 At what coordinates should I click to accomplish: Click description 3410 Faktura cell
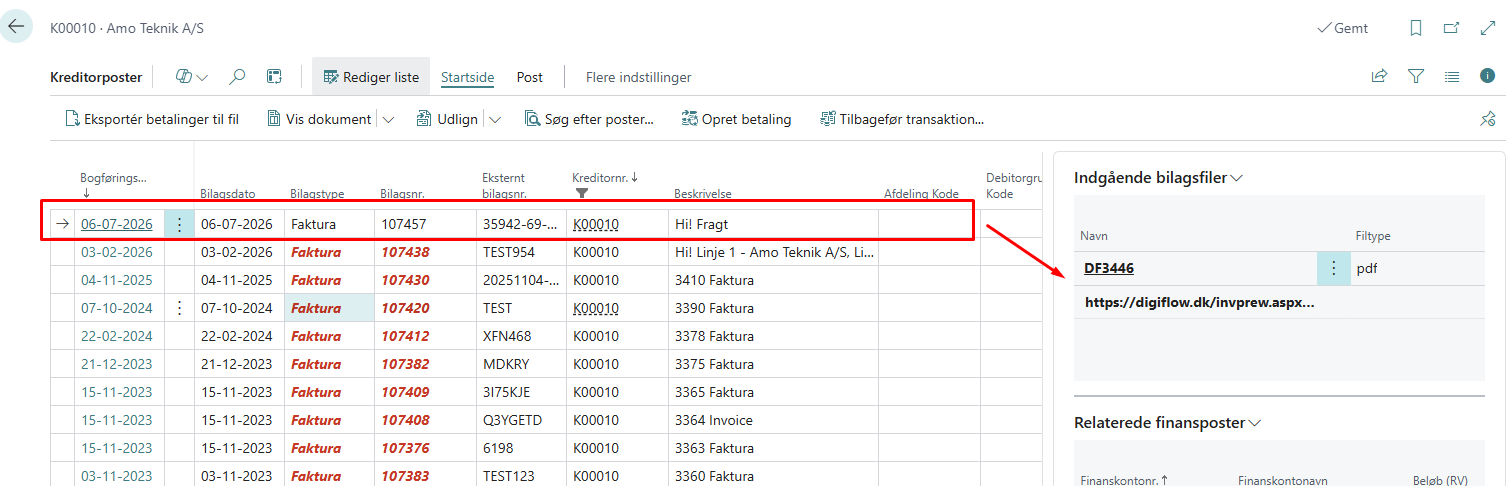point(773,280)
